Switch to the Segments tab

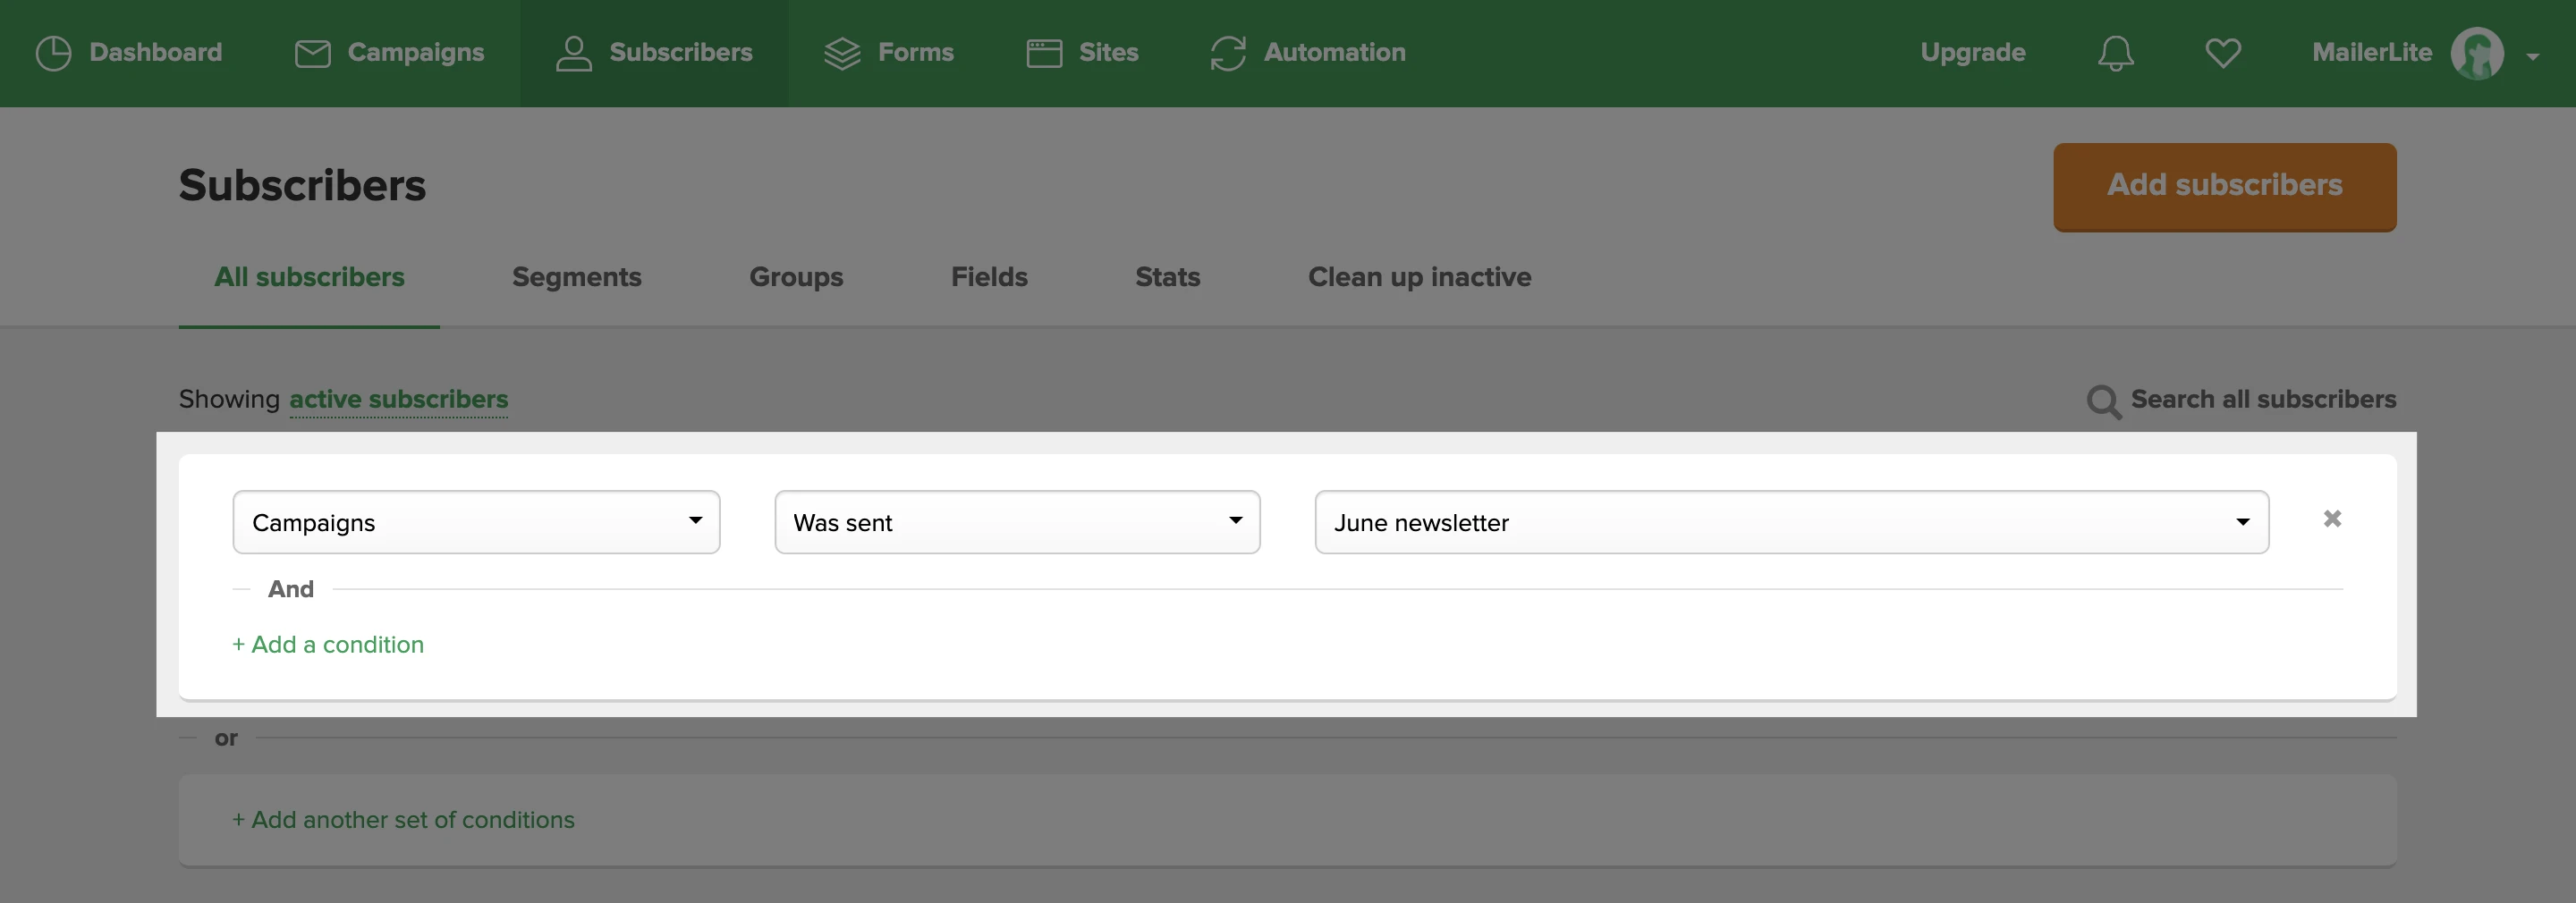[x=576, y=277]
